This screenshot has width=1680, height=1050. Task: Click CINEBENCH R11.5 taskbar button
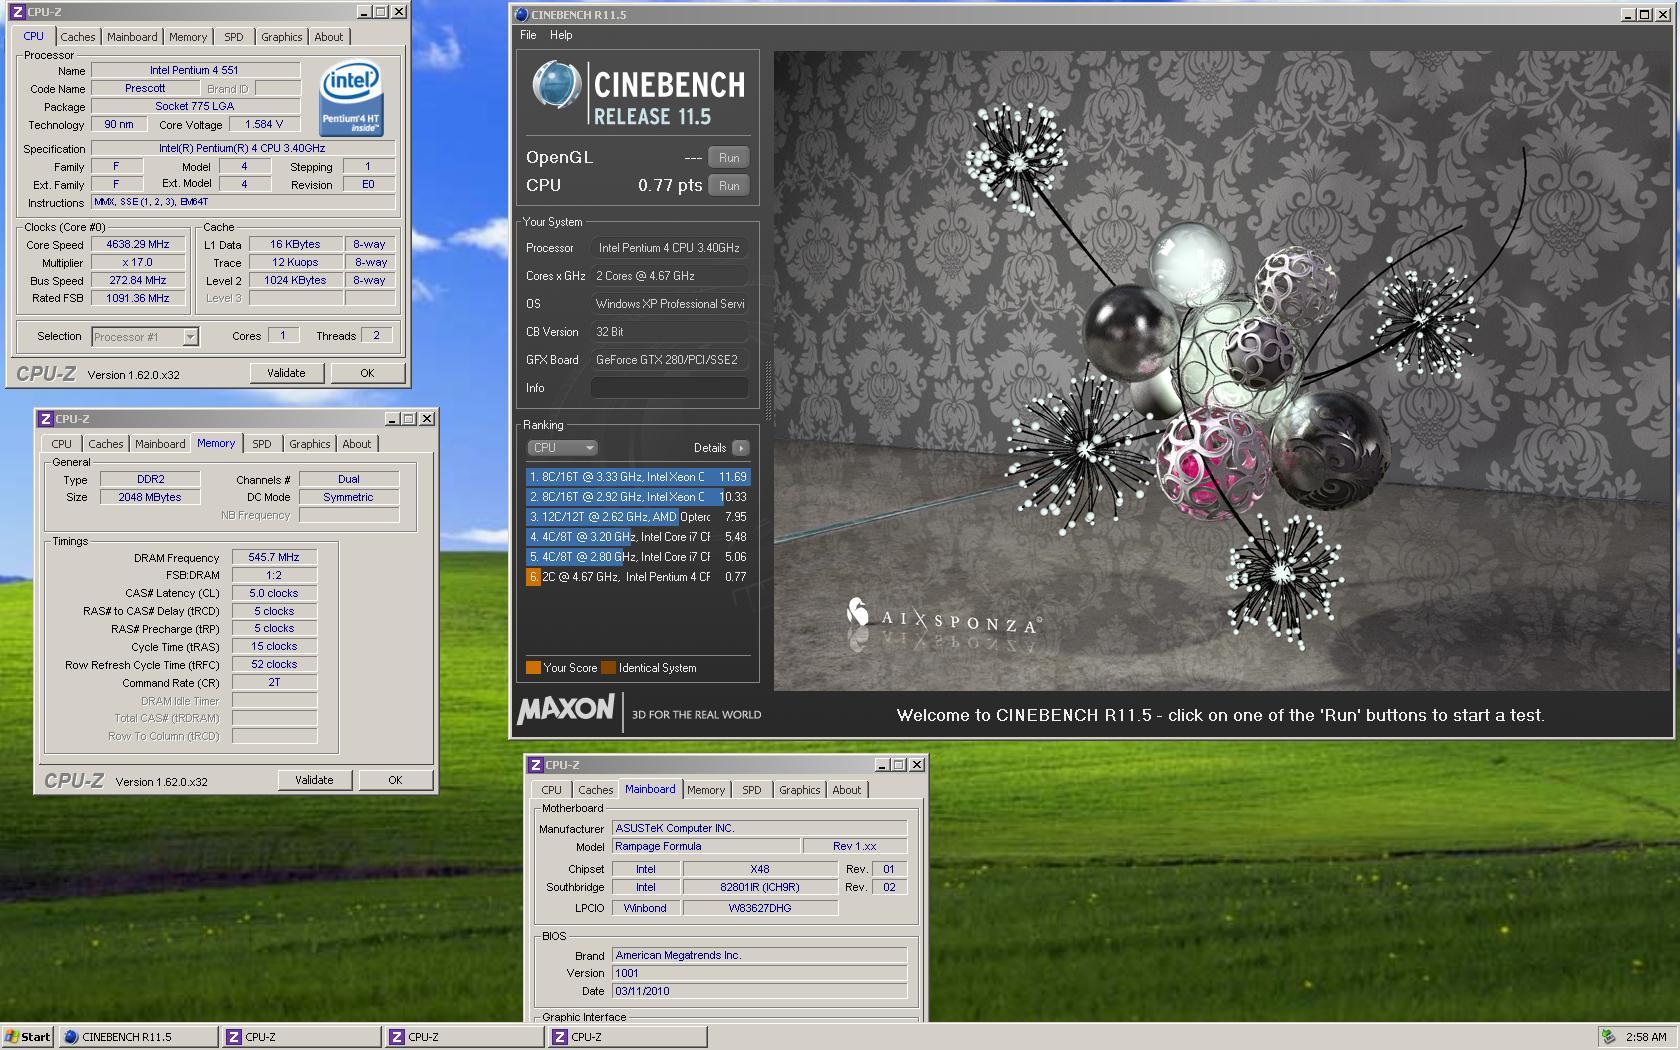pos(138,1037)
